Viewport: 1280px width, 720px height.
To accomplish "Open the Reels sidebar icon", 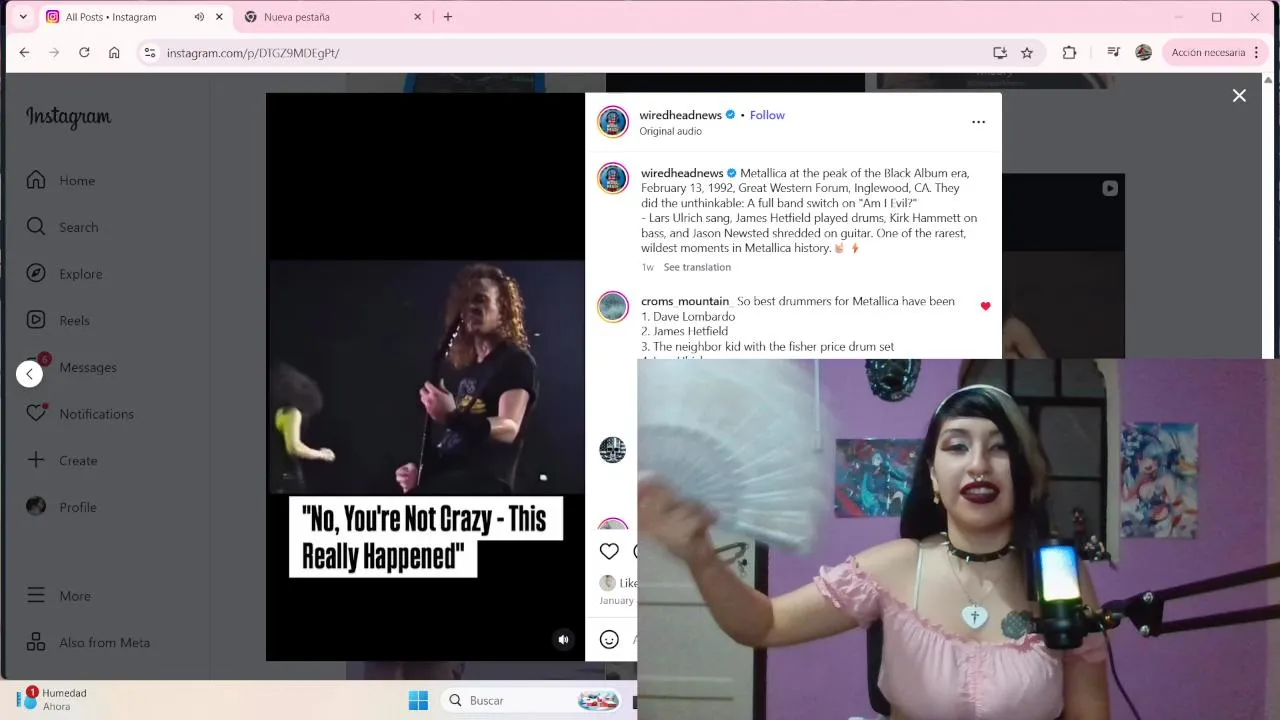I will [x=36, y=320].
